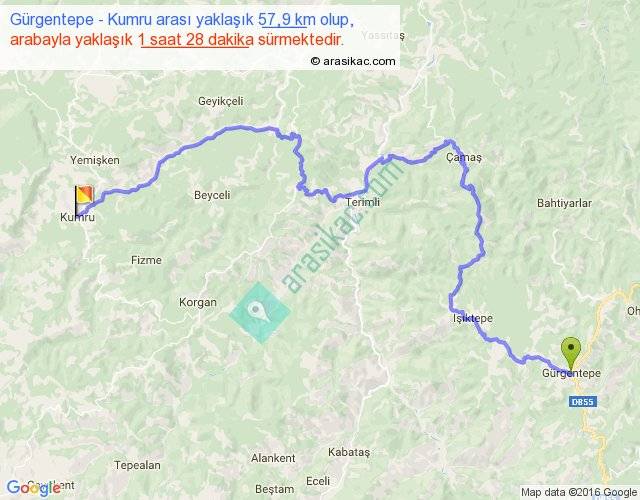Click the Tepealan place label
The image size is (640, 500).
(x=137, y=465)
